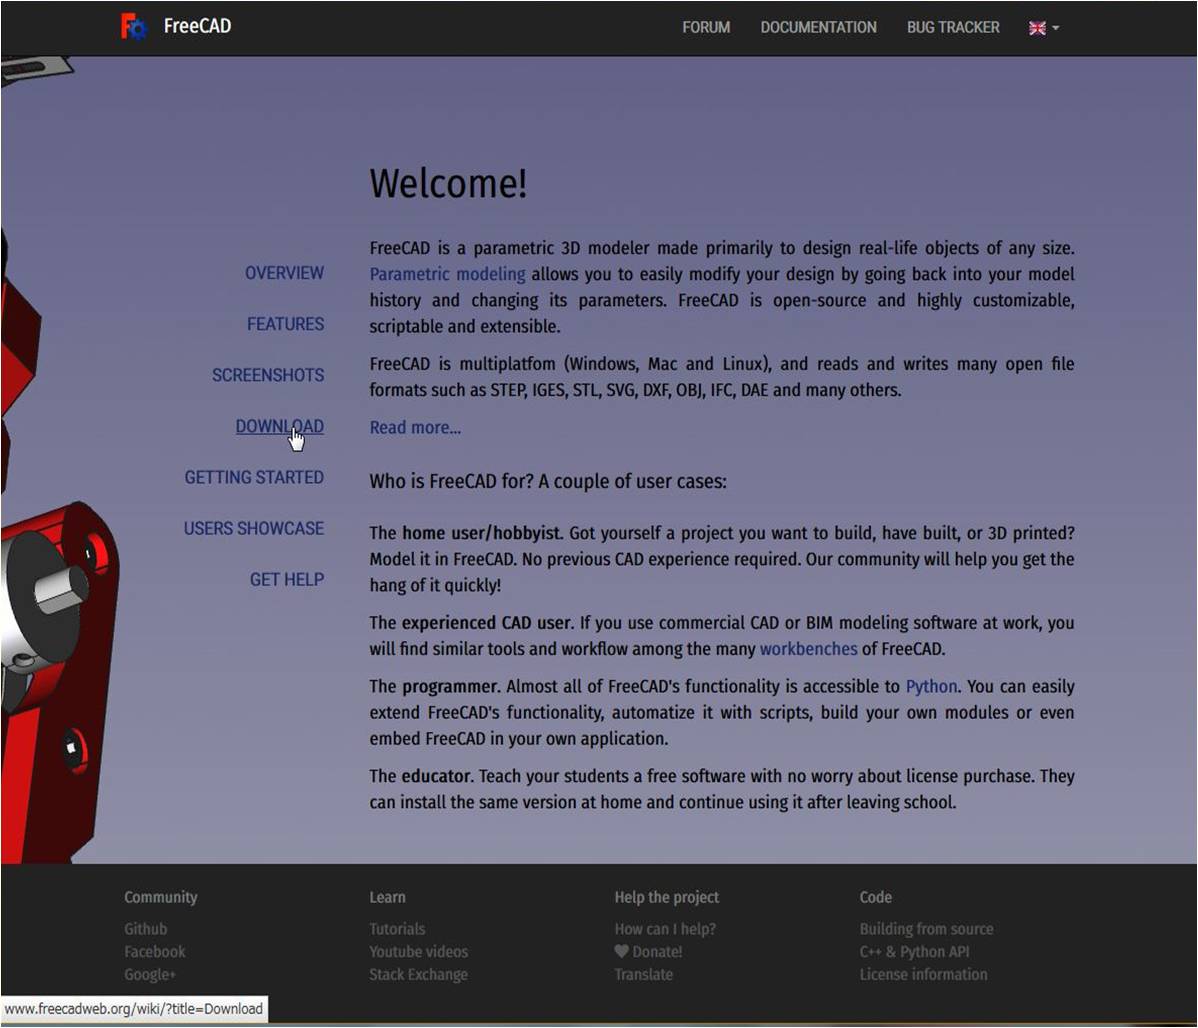Open the workbenches hyperlink
Screen dimensions: 1198x1028
point(808,649)
